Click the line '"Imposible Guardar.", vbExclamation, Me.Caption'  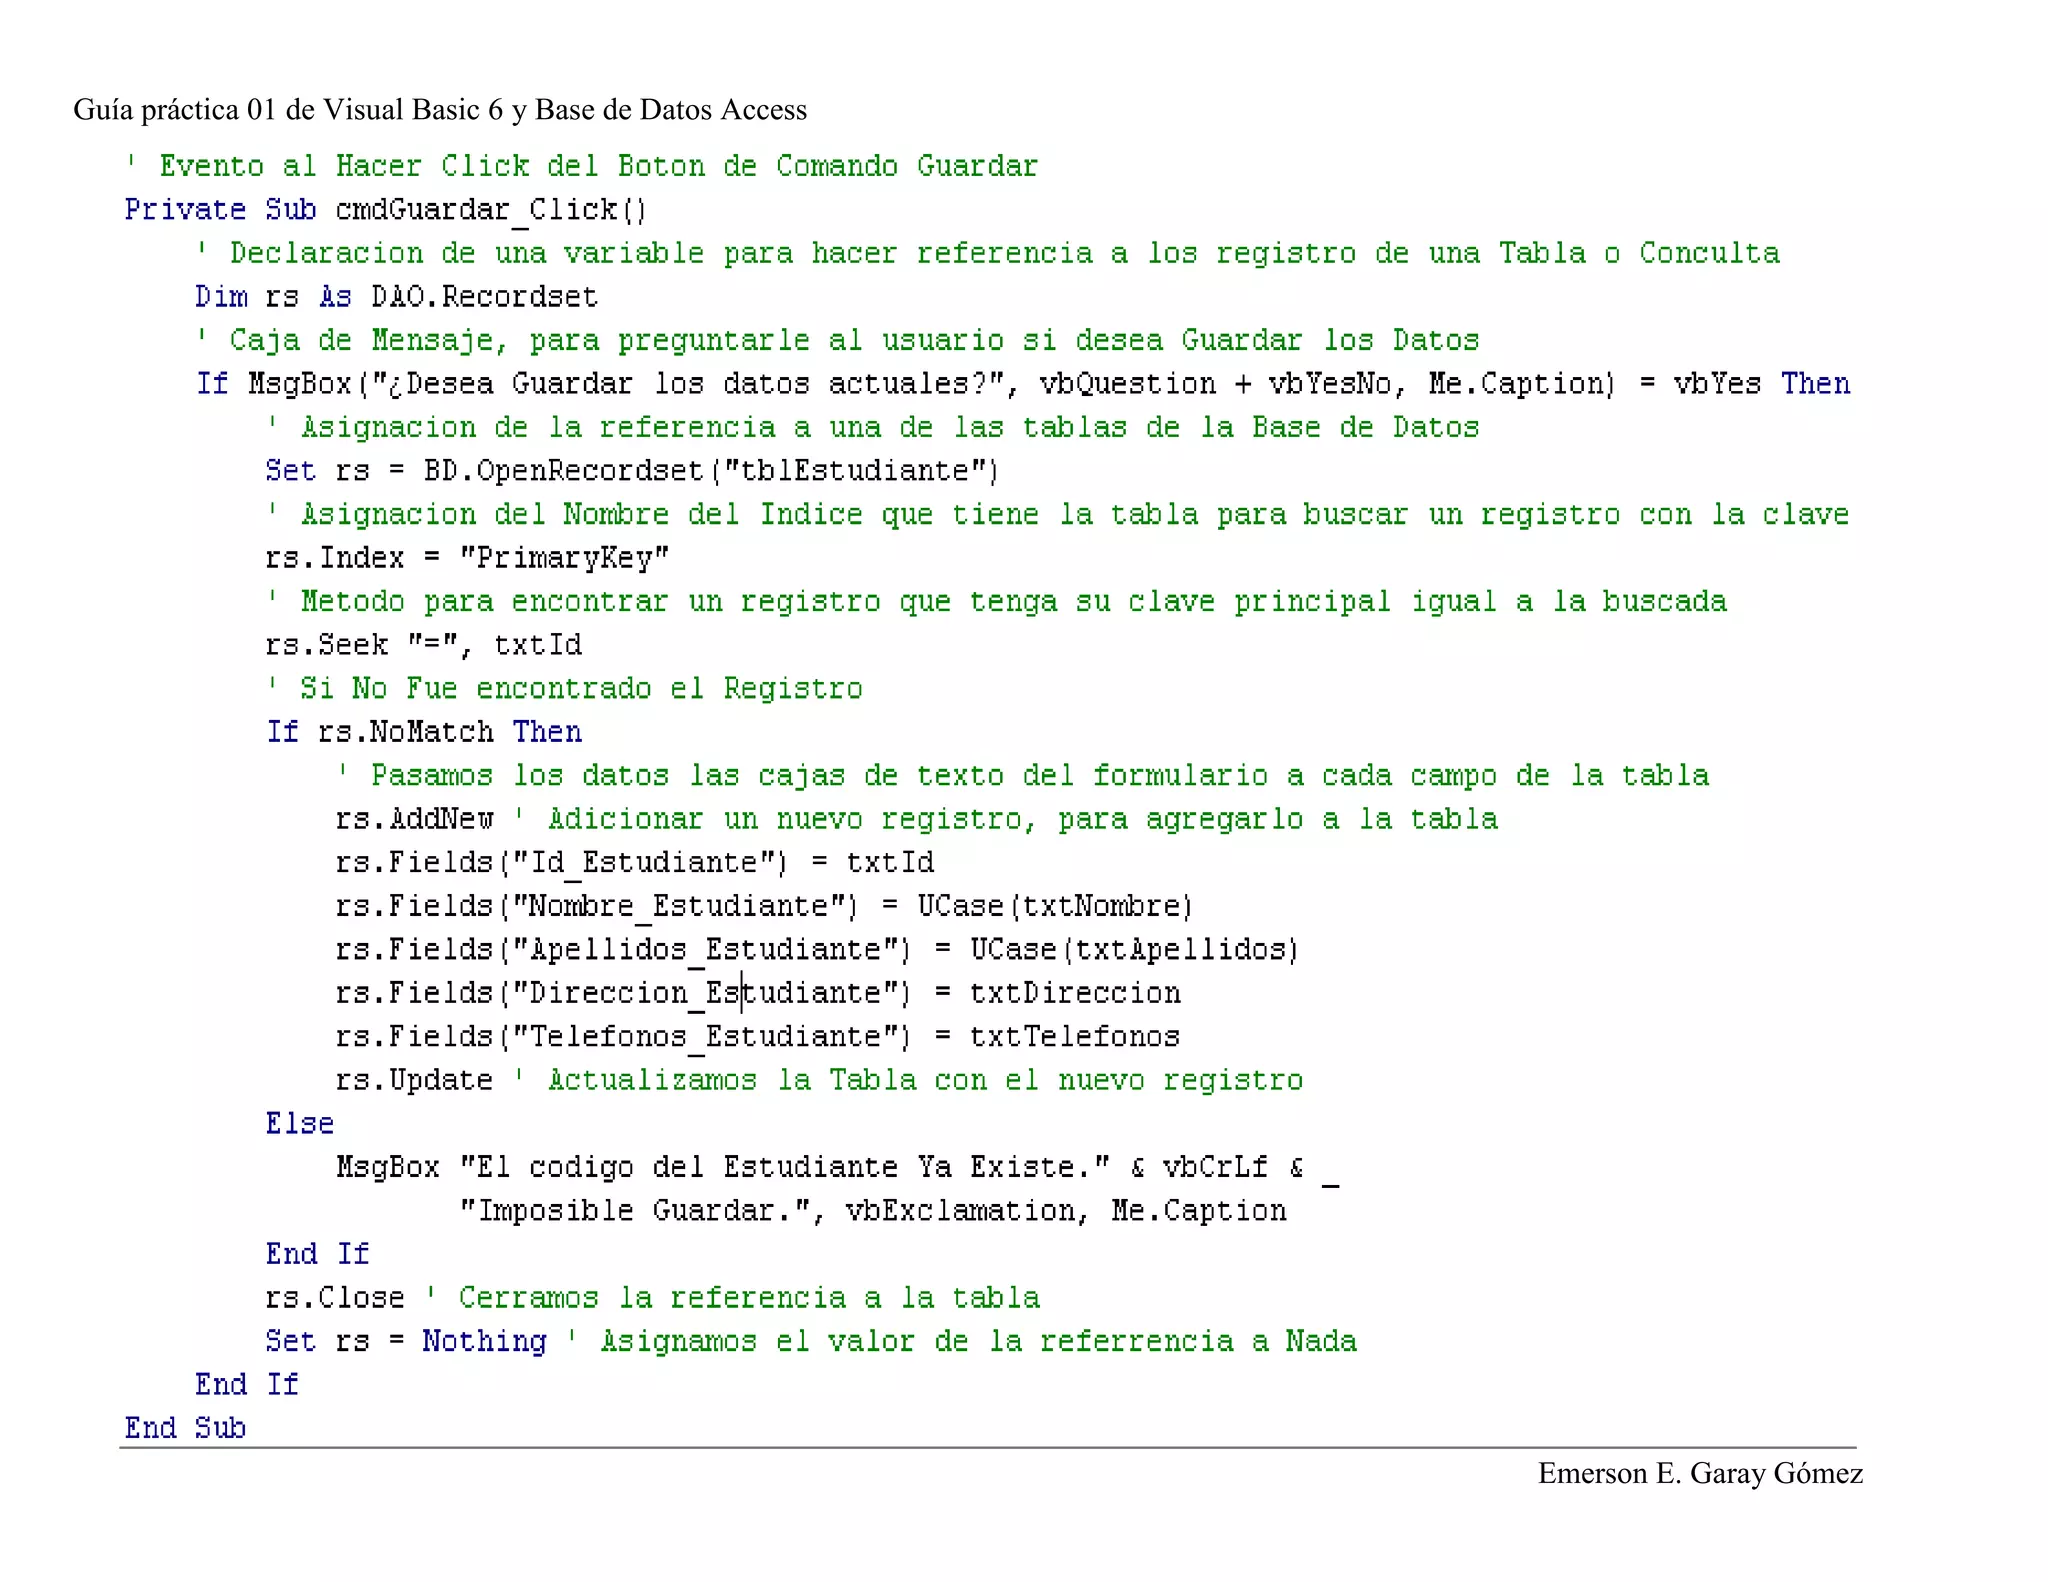[873, 1211]
